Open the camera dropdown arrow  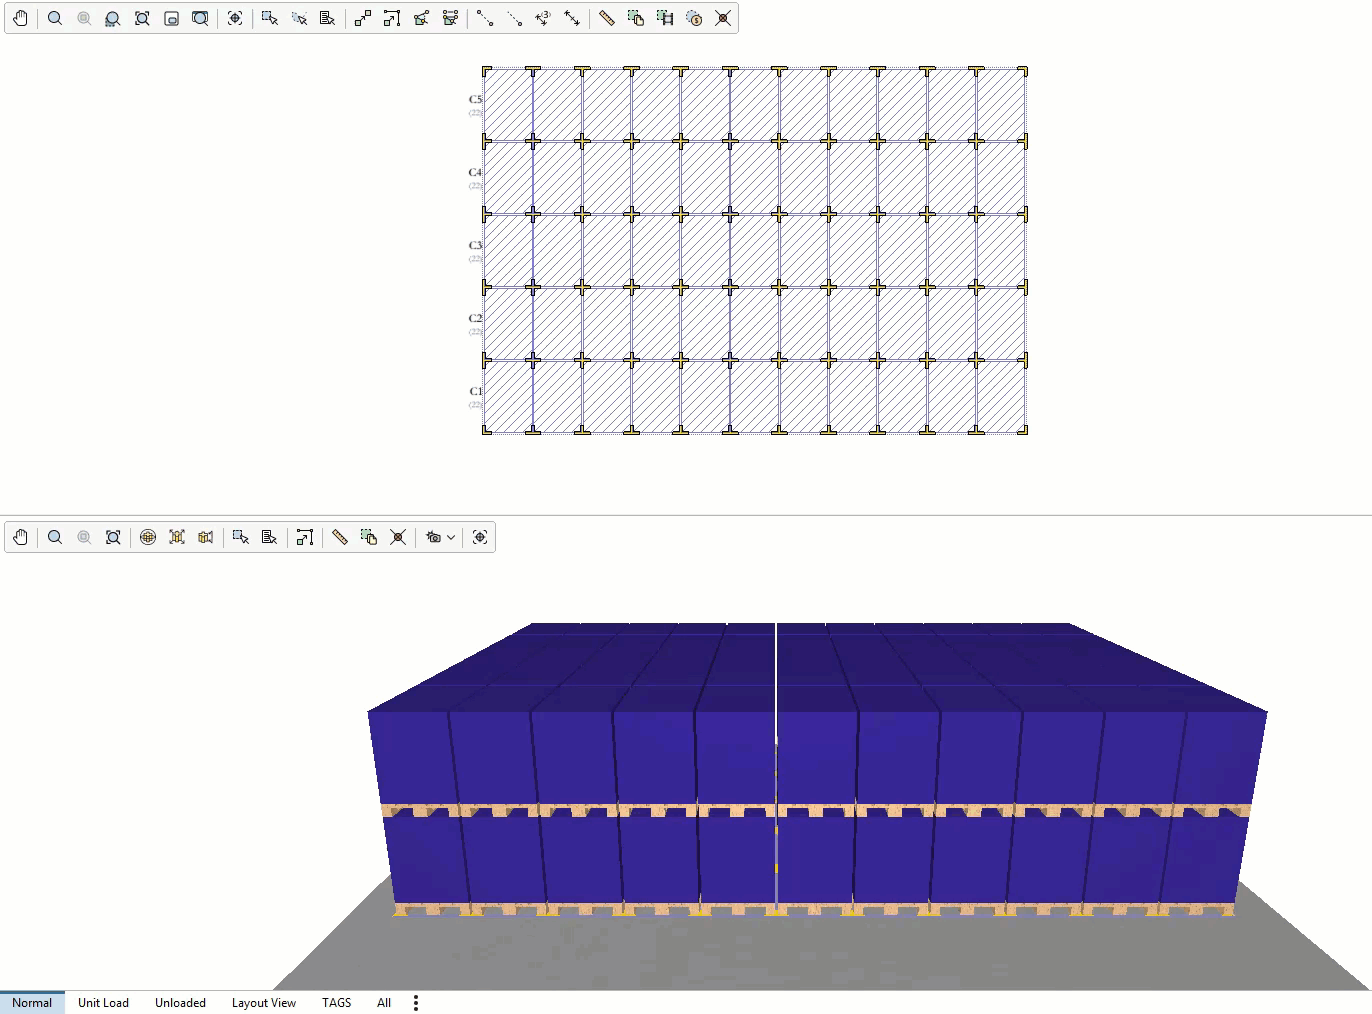[x=451, y=537]
